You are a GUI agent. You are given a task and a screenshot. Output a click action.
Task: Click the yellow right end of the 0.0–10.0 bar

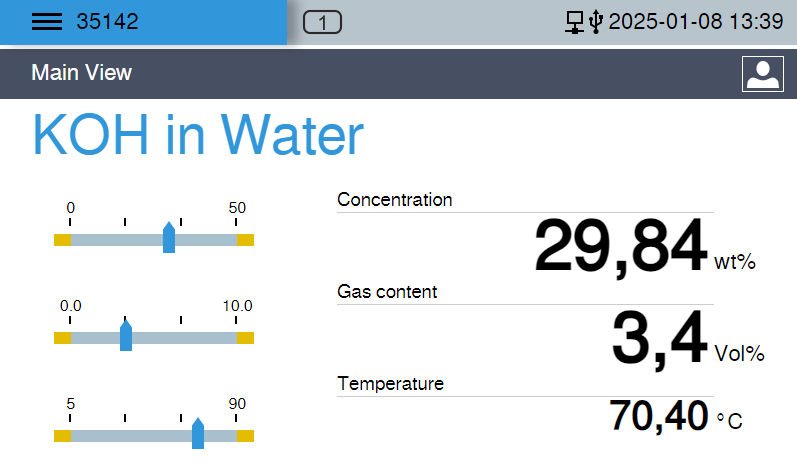pos(246,338)
